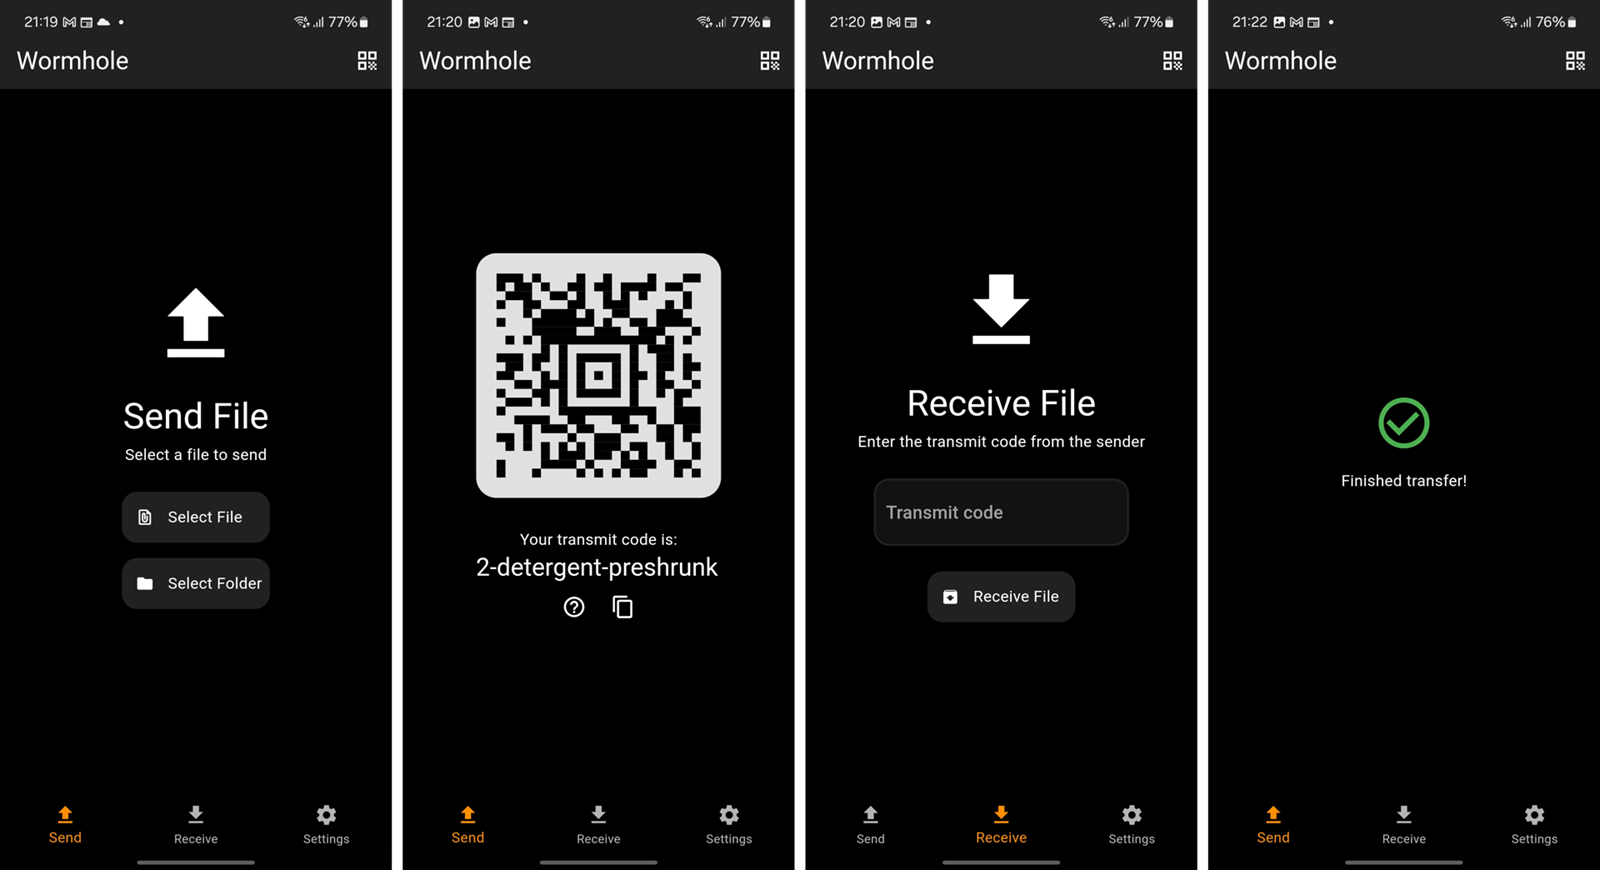
Task: Tap transmit code text 2-detergent-preshrunk
Action: click(x=597, y=567)
